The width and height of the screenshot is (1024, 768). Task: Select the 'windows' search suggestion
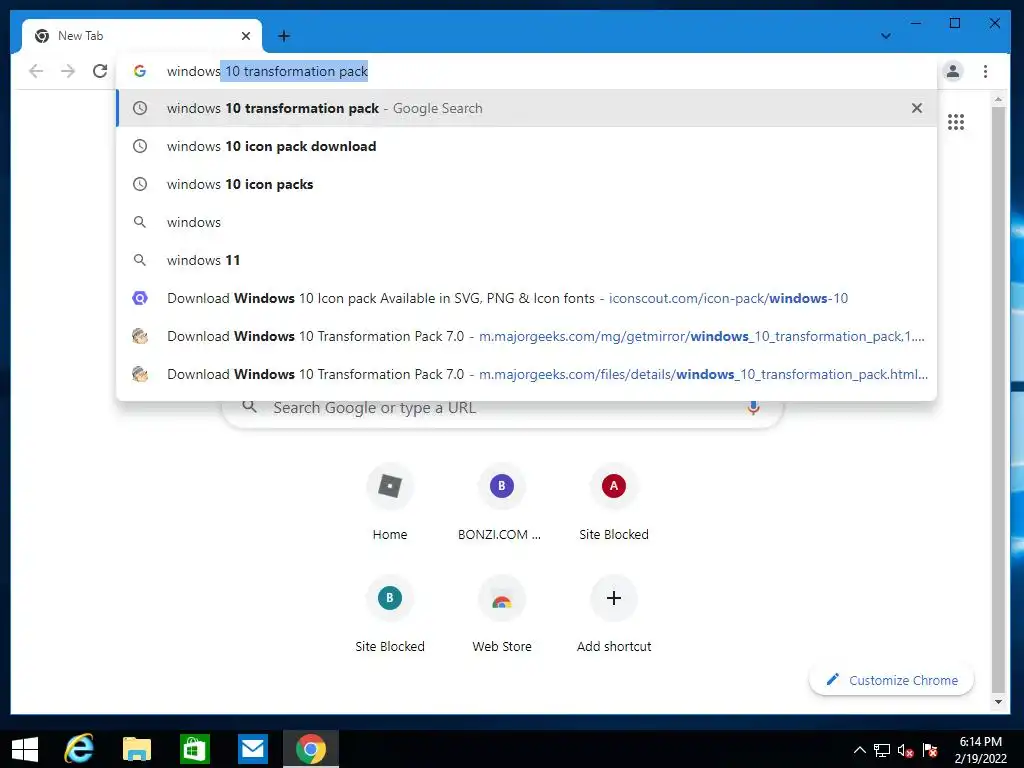(526, 222)
